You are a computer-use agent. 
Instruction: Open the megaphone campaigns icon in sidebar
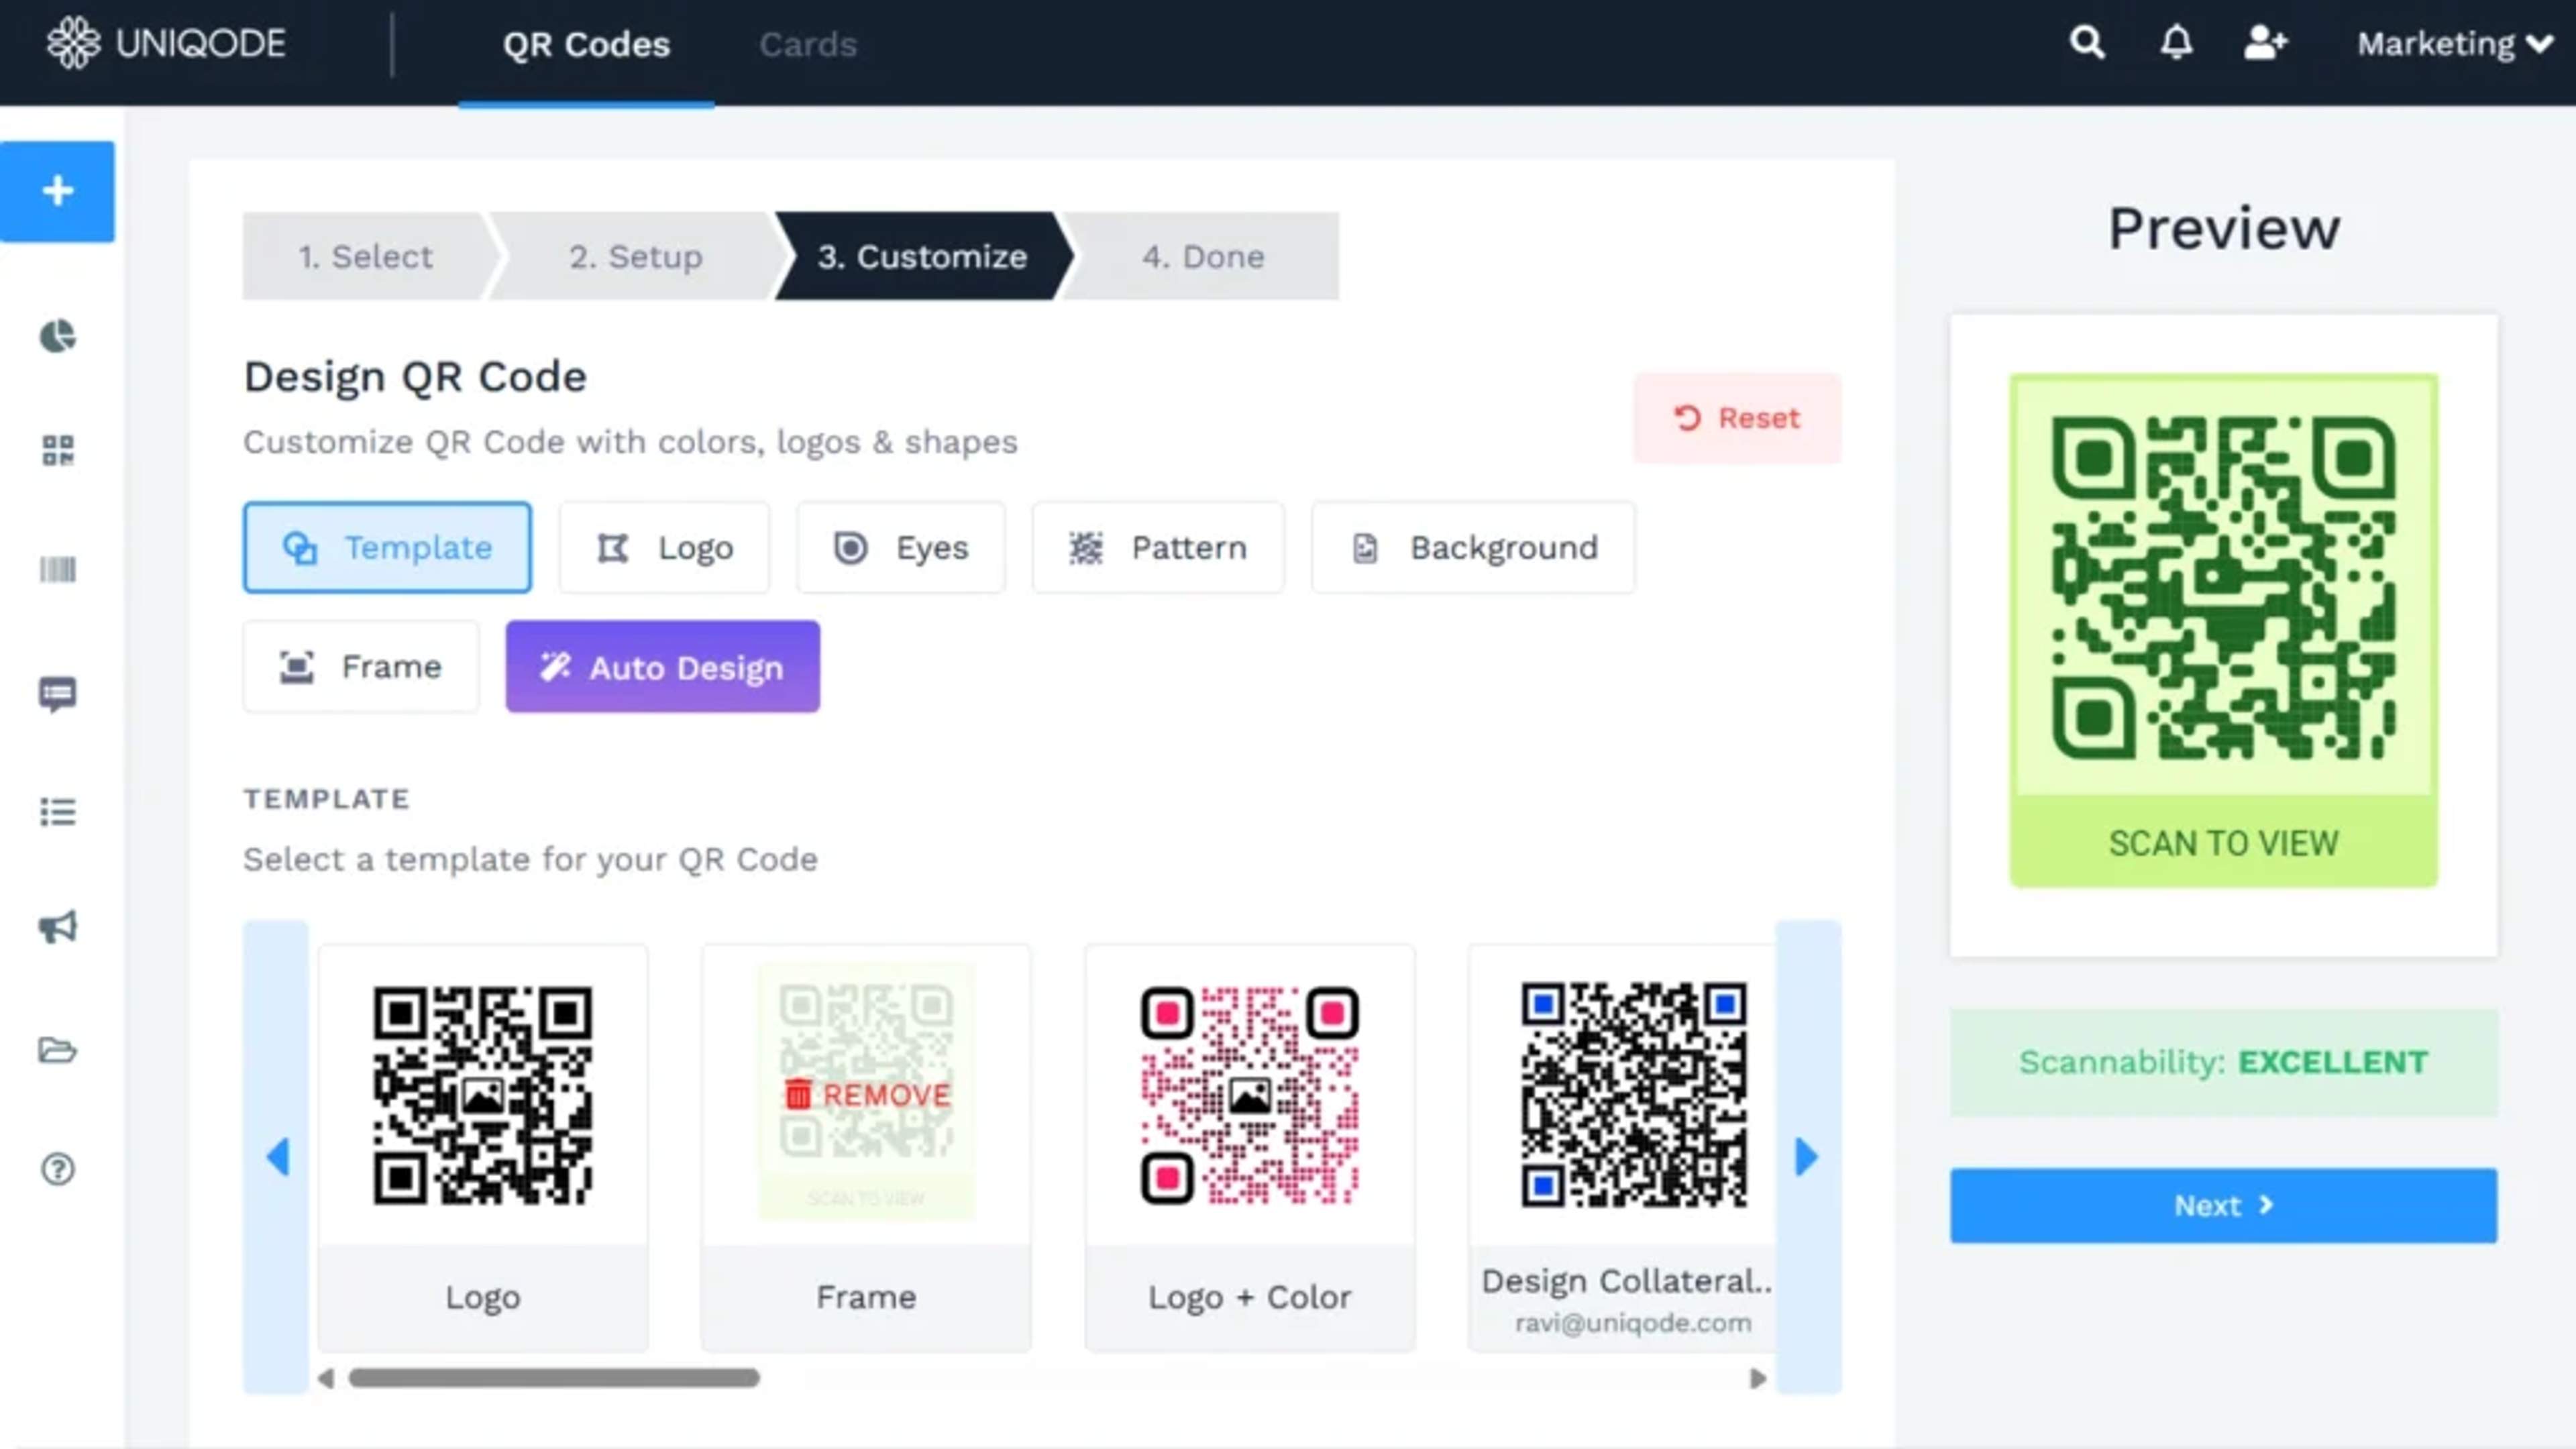[x=57, y=927]
